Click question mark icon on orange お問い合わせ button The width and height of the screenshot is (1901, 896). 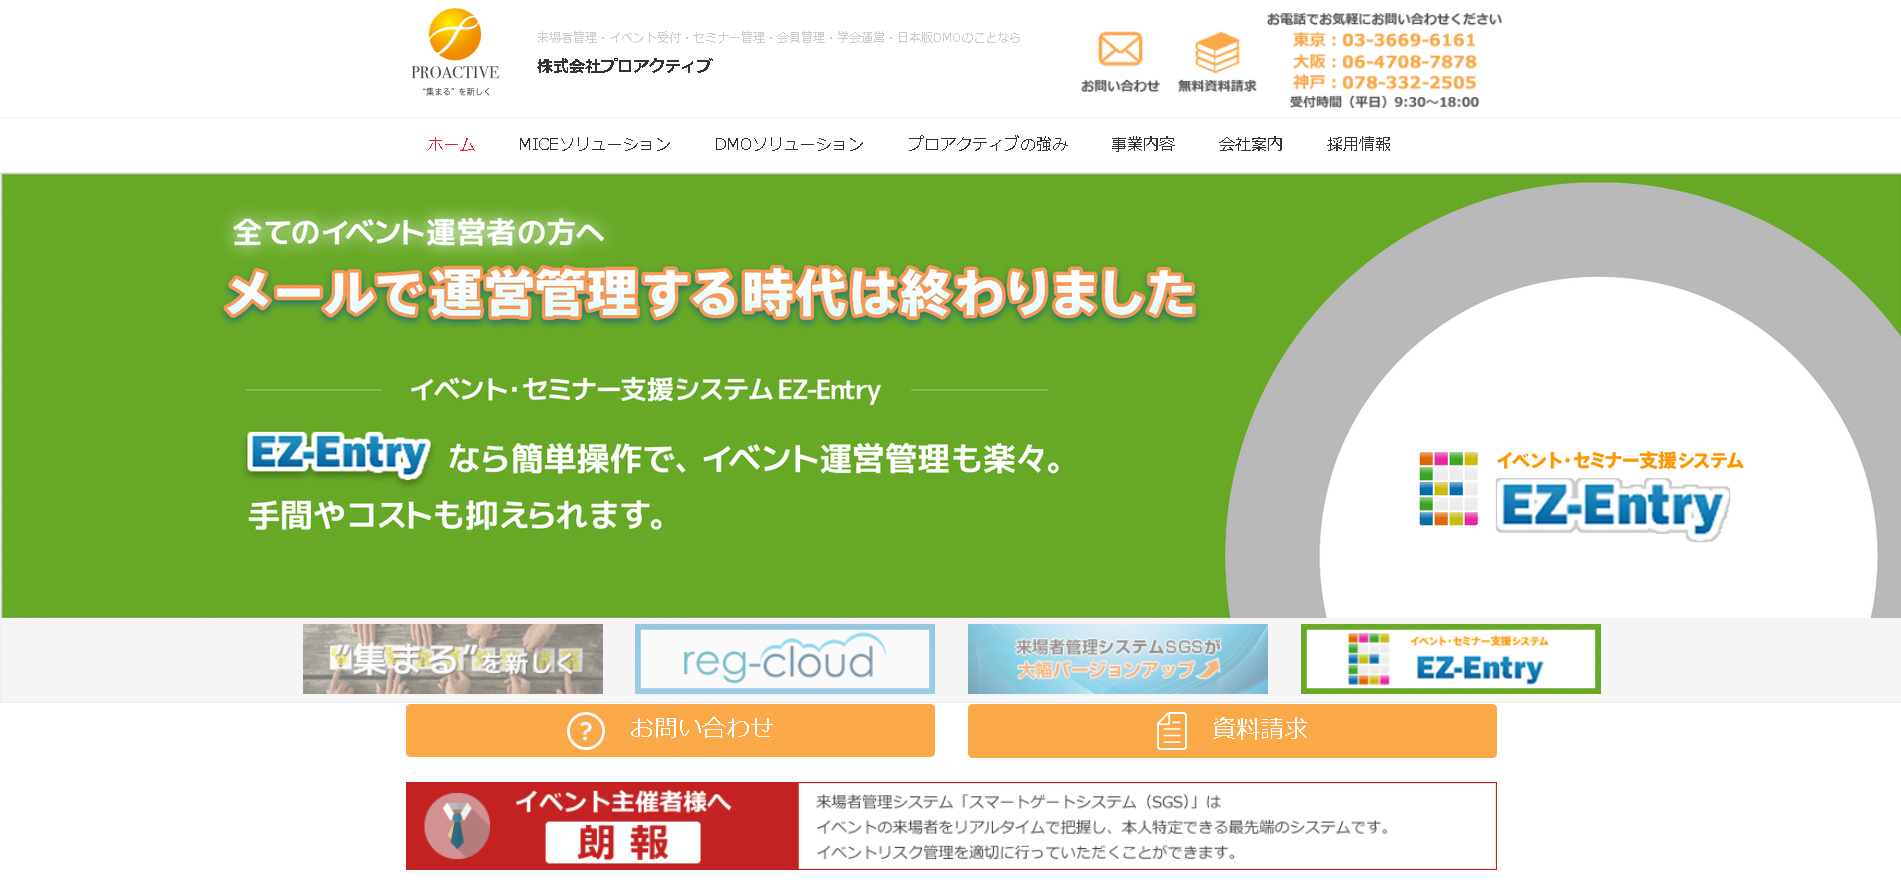(x=586, y=731)
